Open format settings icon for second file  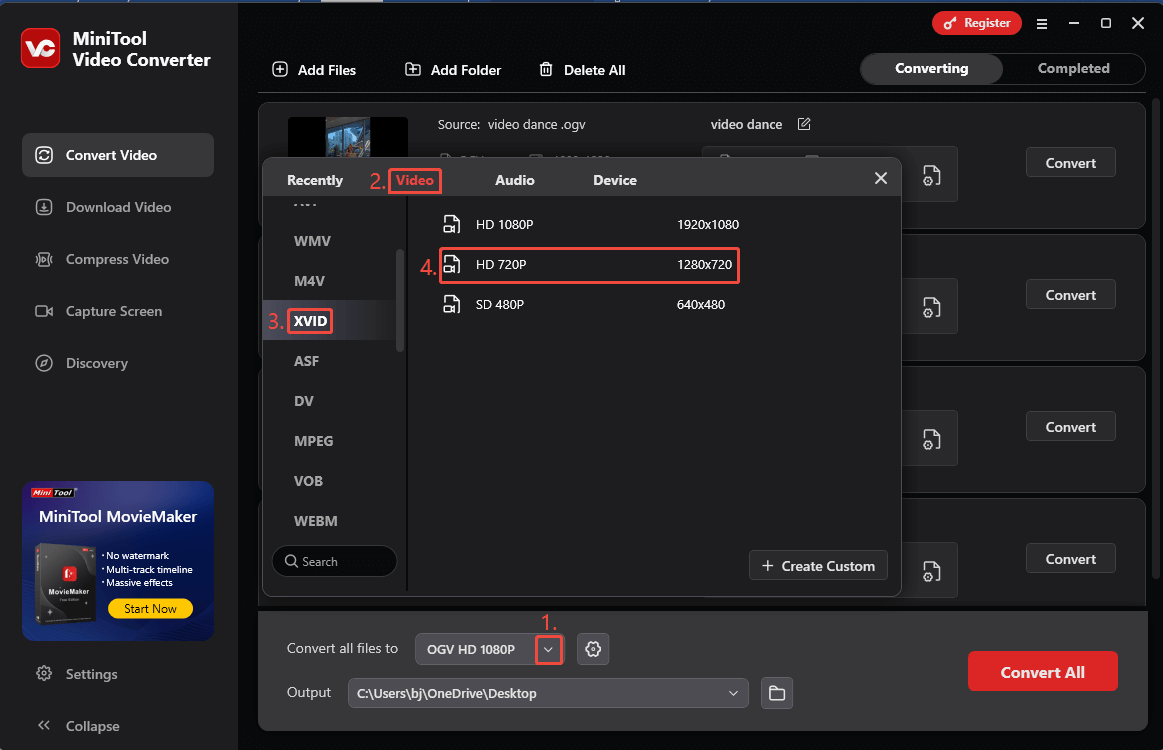[x=932, y=307]
